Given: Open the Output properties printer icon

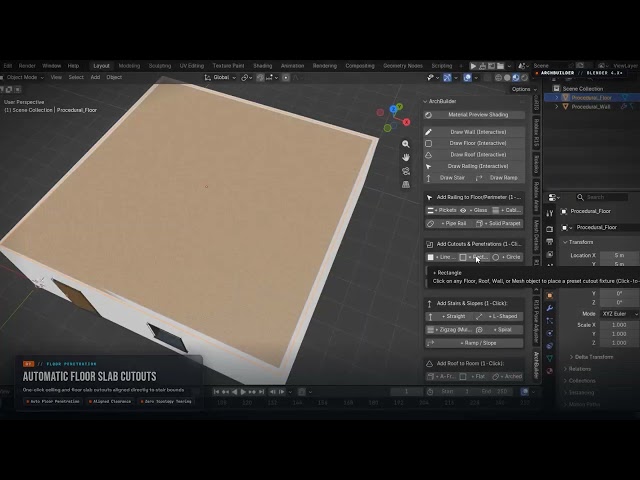Looking at the screenshot, I should 550,242.
